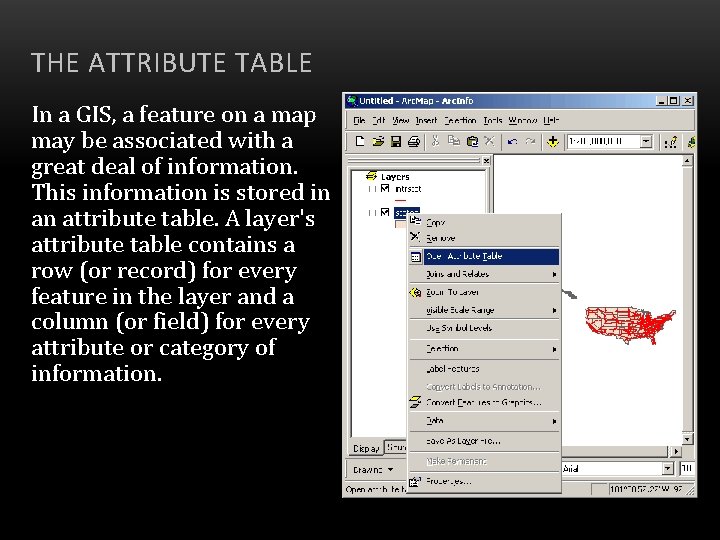Choose Use Symbol Levels
This screenshot has width=720, height=540.
[484, 328]
